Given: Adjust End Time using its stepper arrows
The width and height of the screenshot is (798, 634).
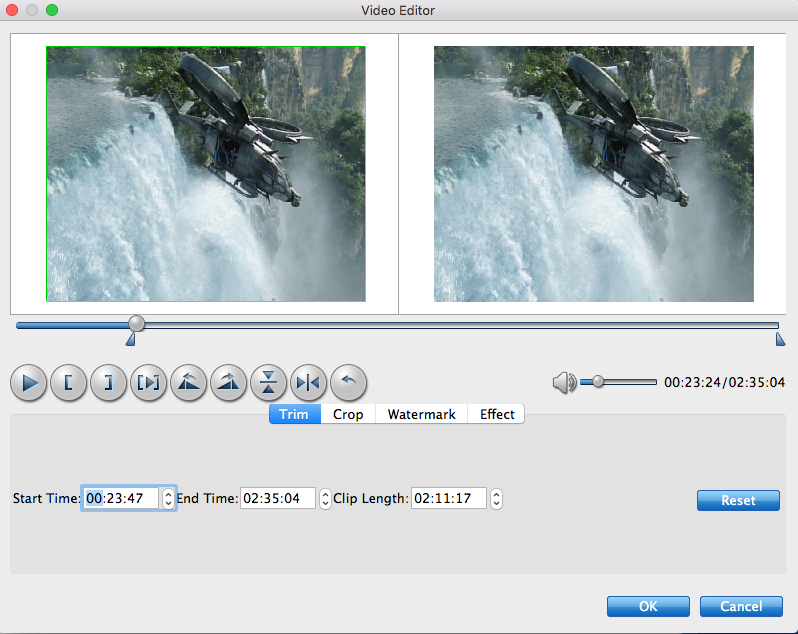Looking at the screenshot, I should (x=325, y=498).
